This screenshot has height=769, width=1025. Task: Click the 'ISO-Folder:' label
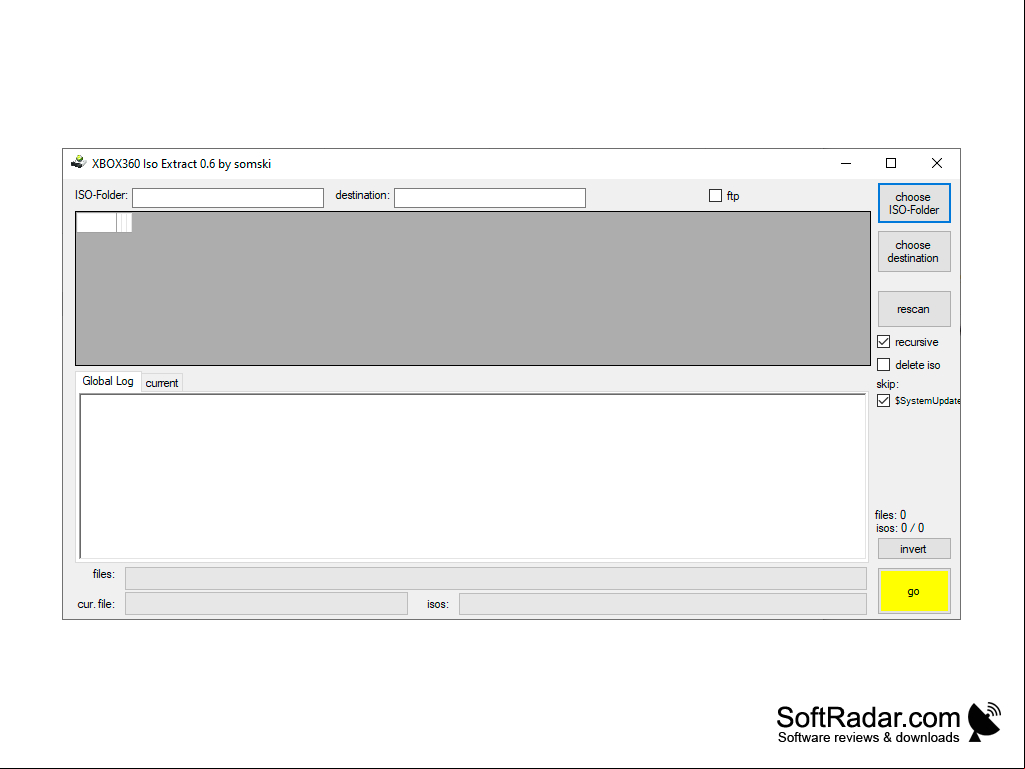pyautogui.click(x=101, y=195)
